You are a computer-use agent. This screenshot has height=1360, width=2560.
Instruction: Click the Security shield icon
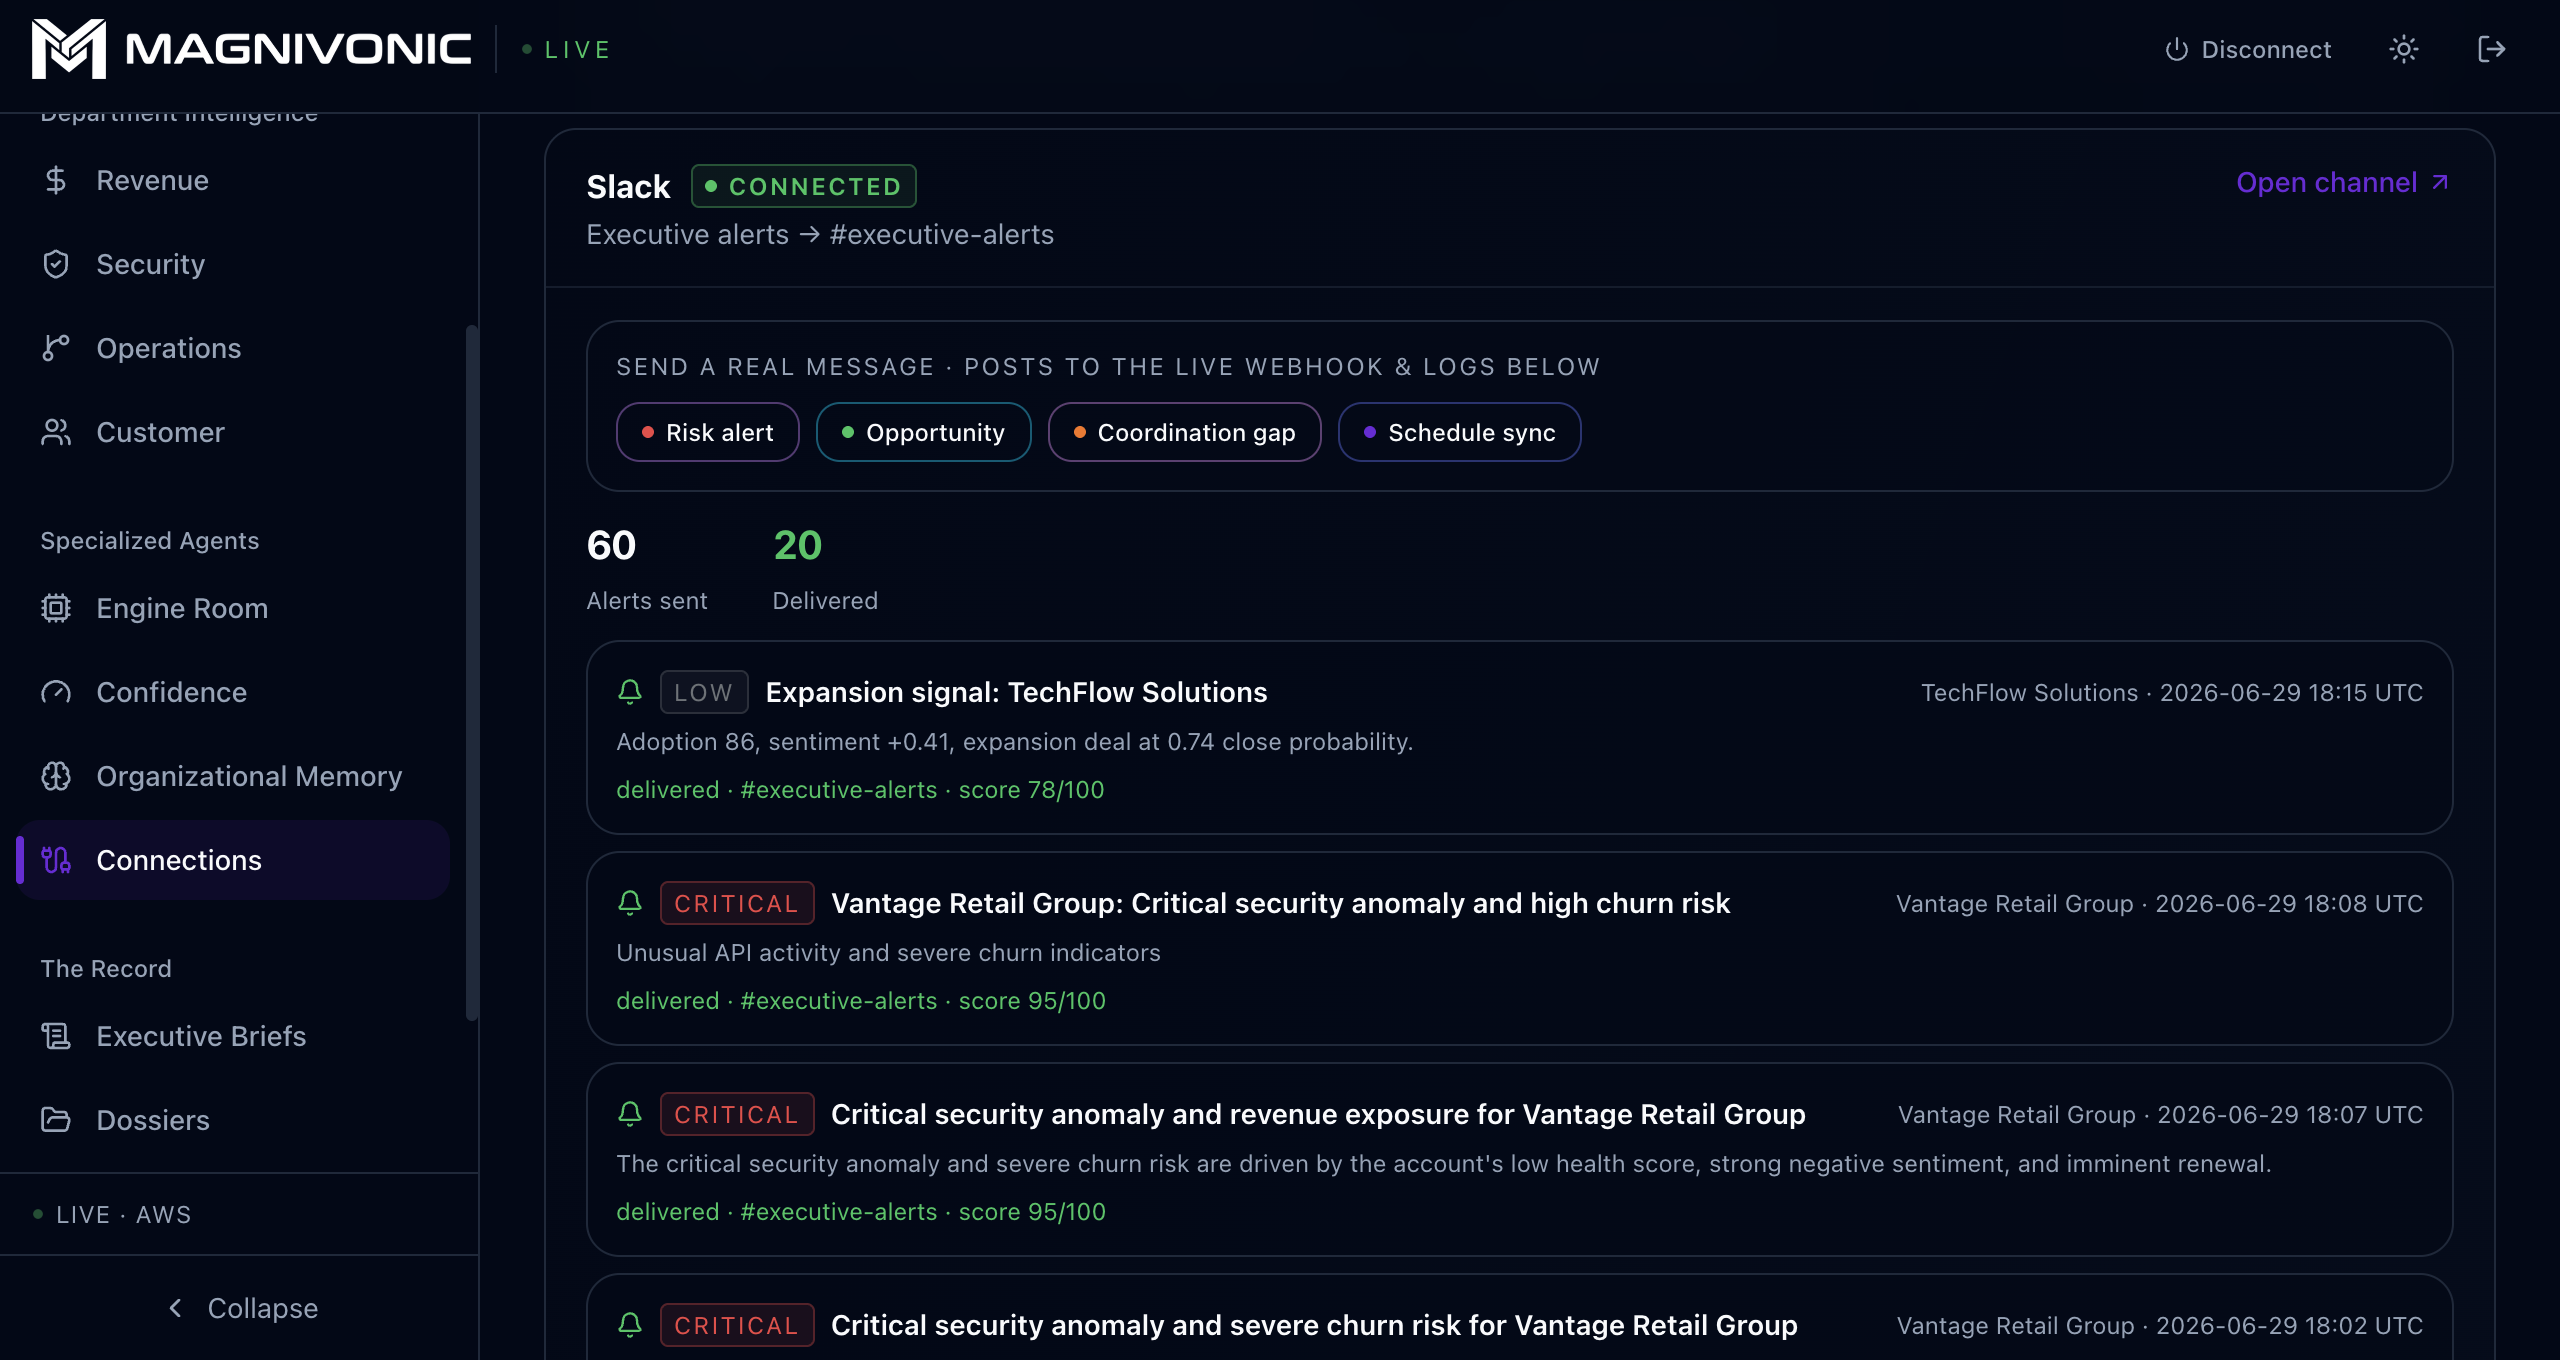pyautogui.click(x=56, y=264)
